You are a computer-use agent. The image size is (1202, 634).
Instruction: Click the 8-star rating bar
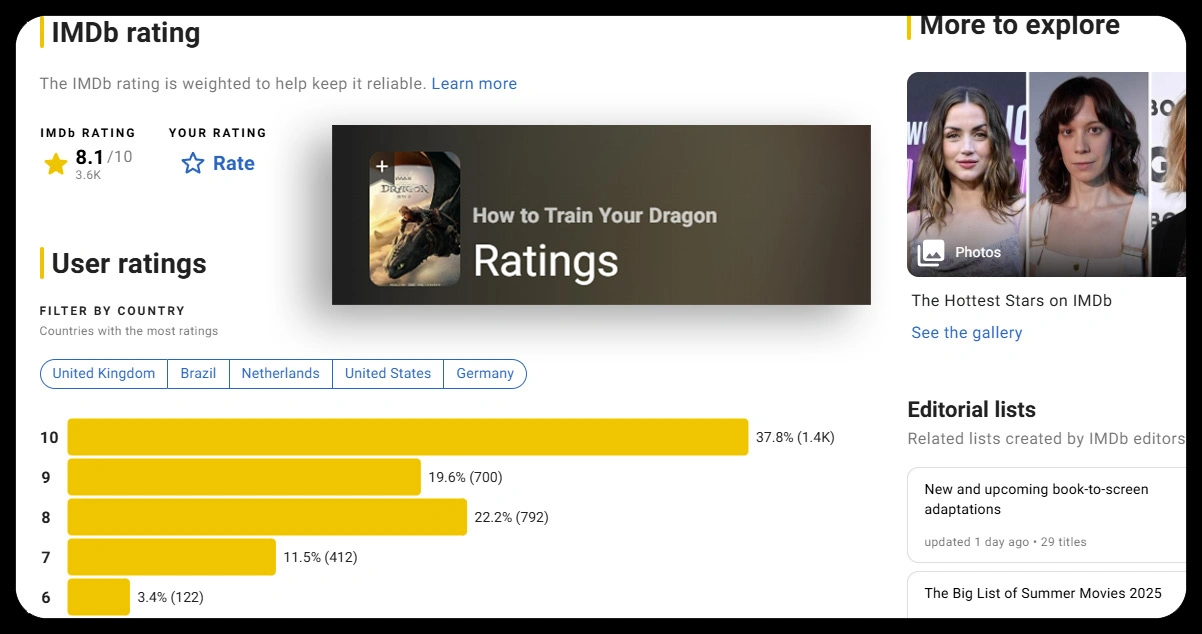(x=267, y=517)
